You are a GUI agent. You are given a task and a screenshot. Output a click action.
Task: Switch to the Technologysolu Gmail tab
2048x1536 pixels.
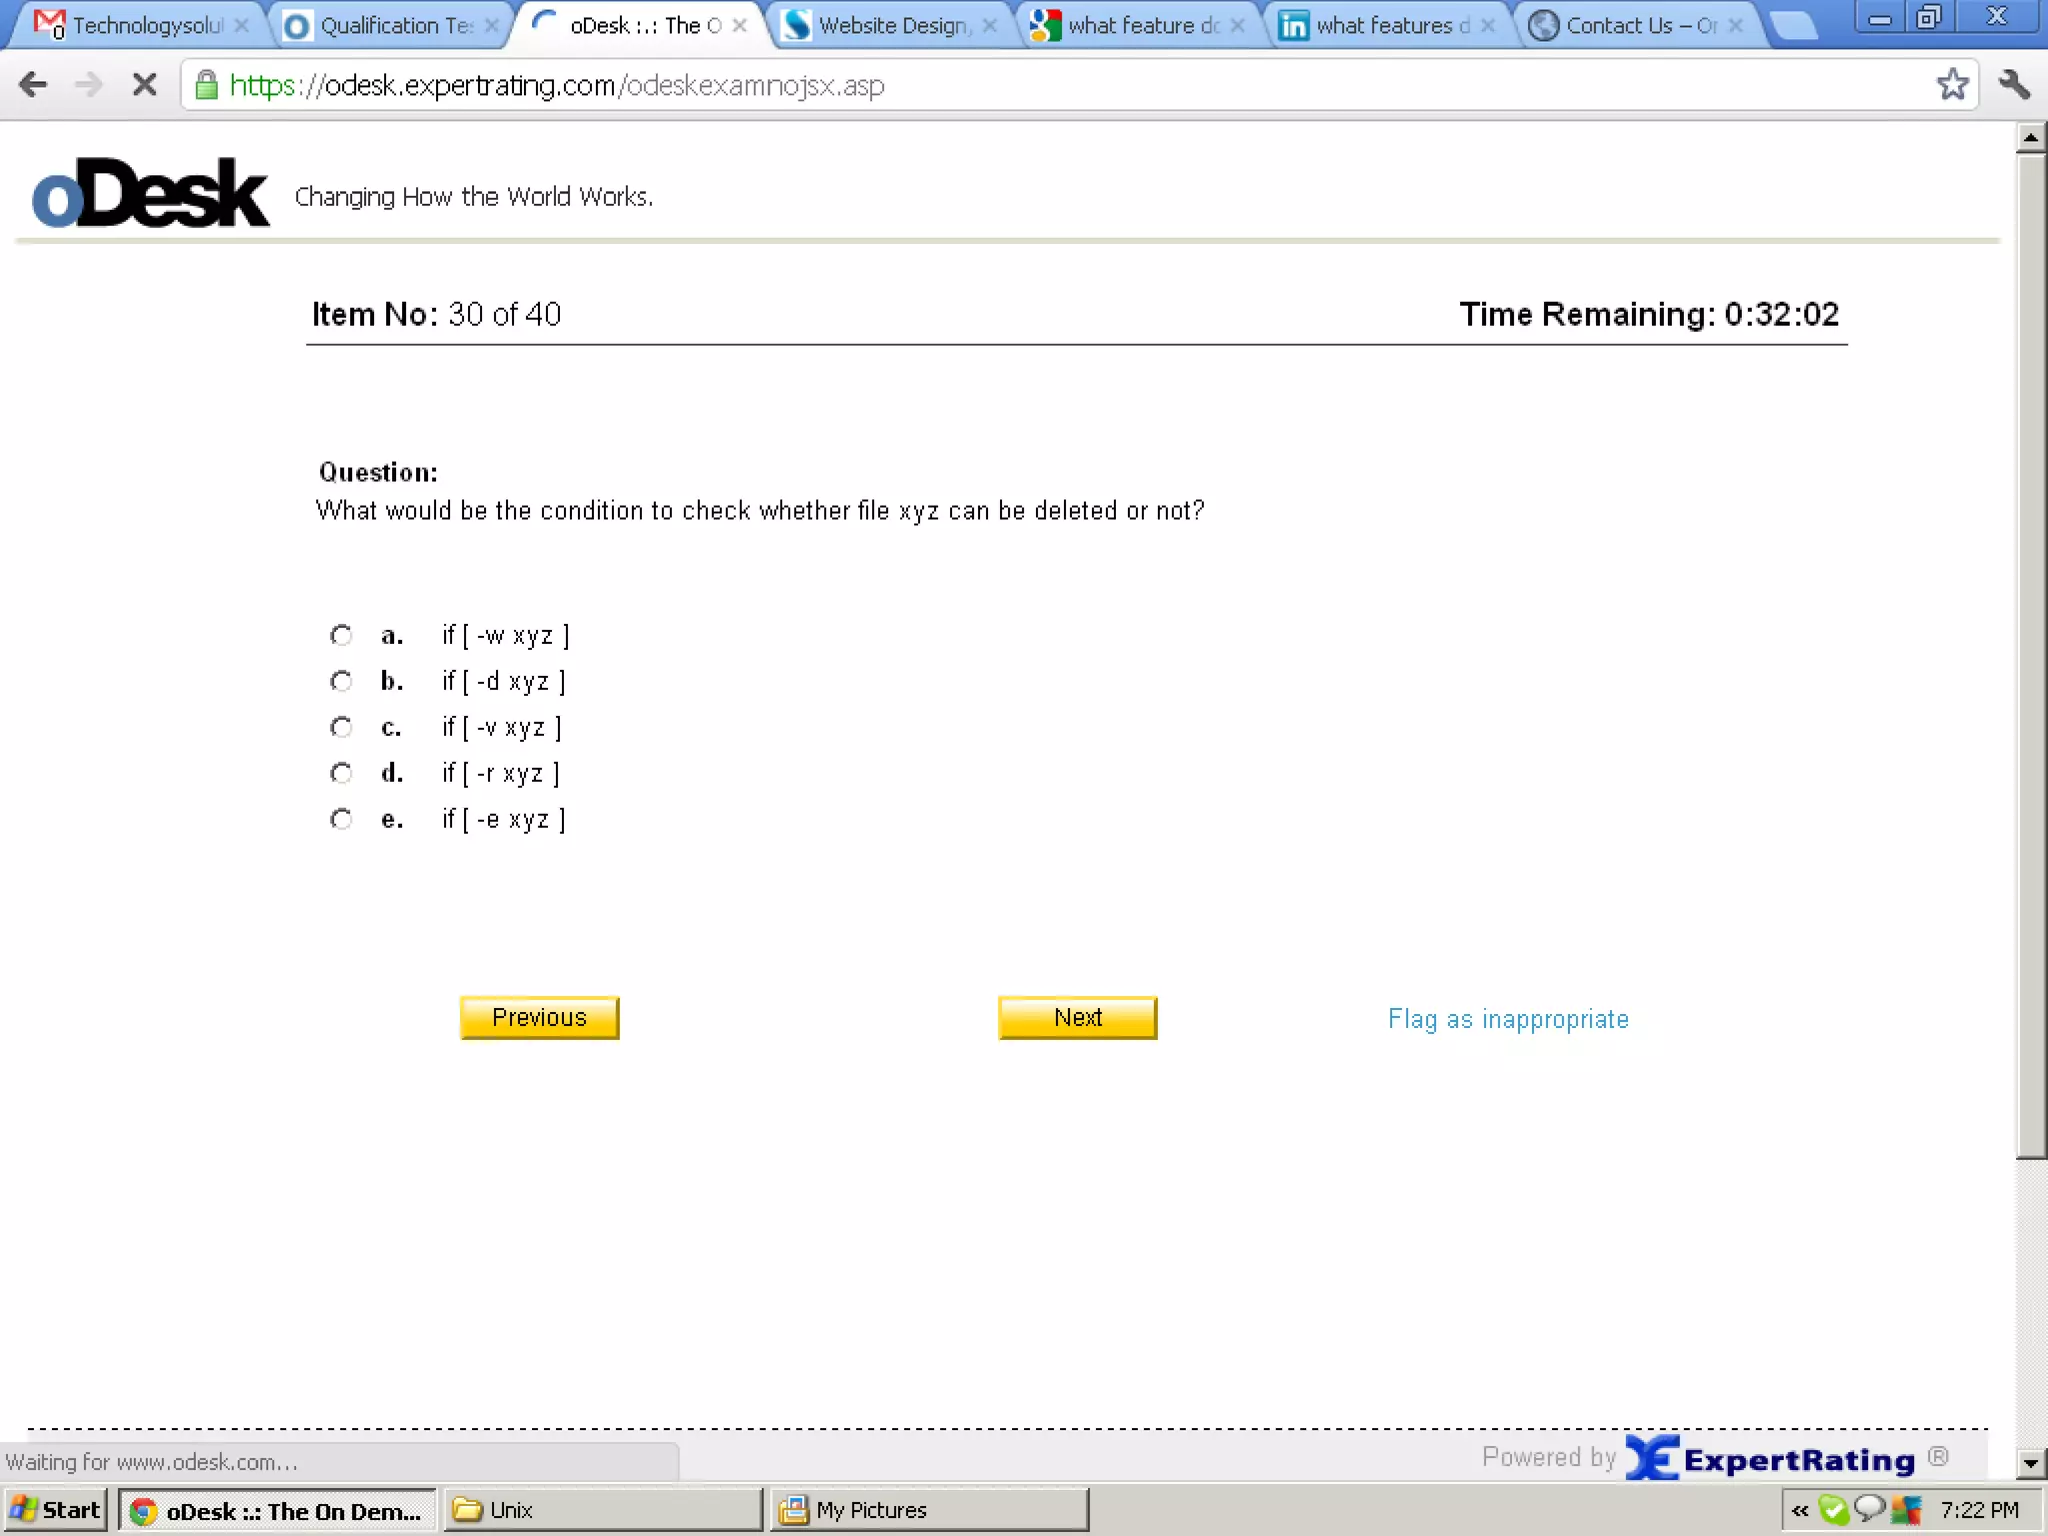tap(135, 25)
